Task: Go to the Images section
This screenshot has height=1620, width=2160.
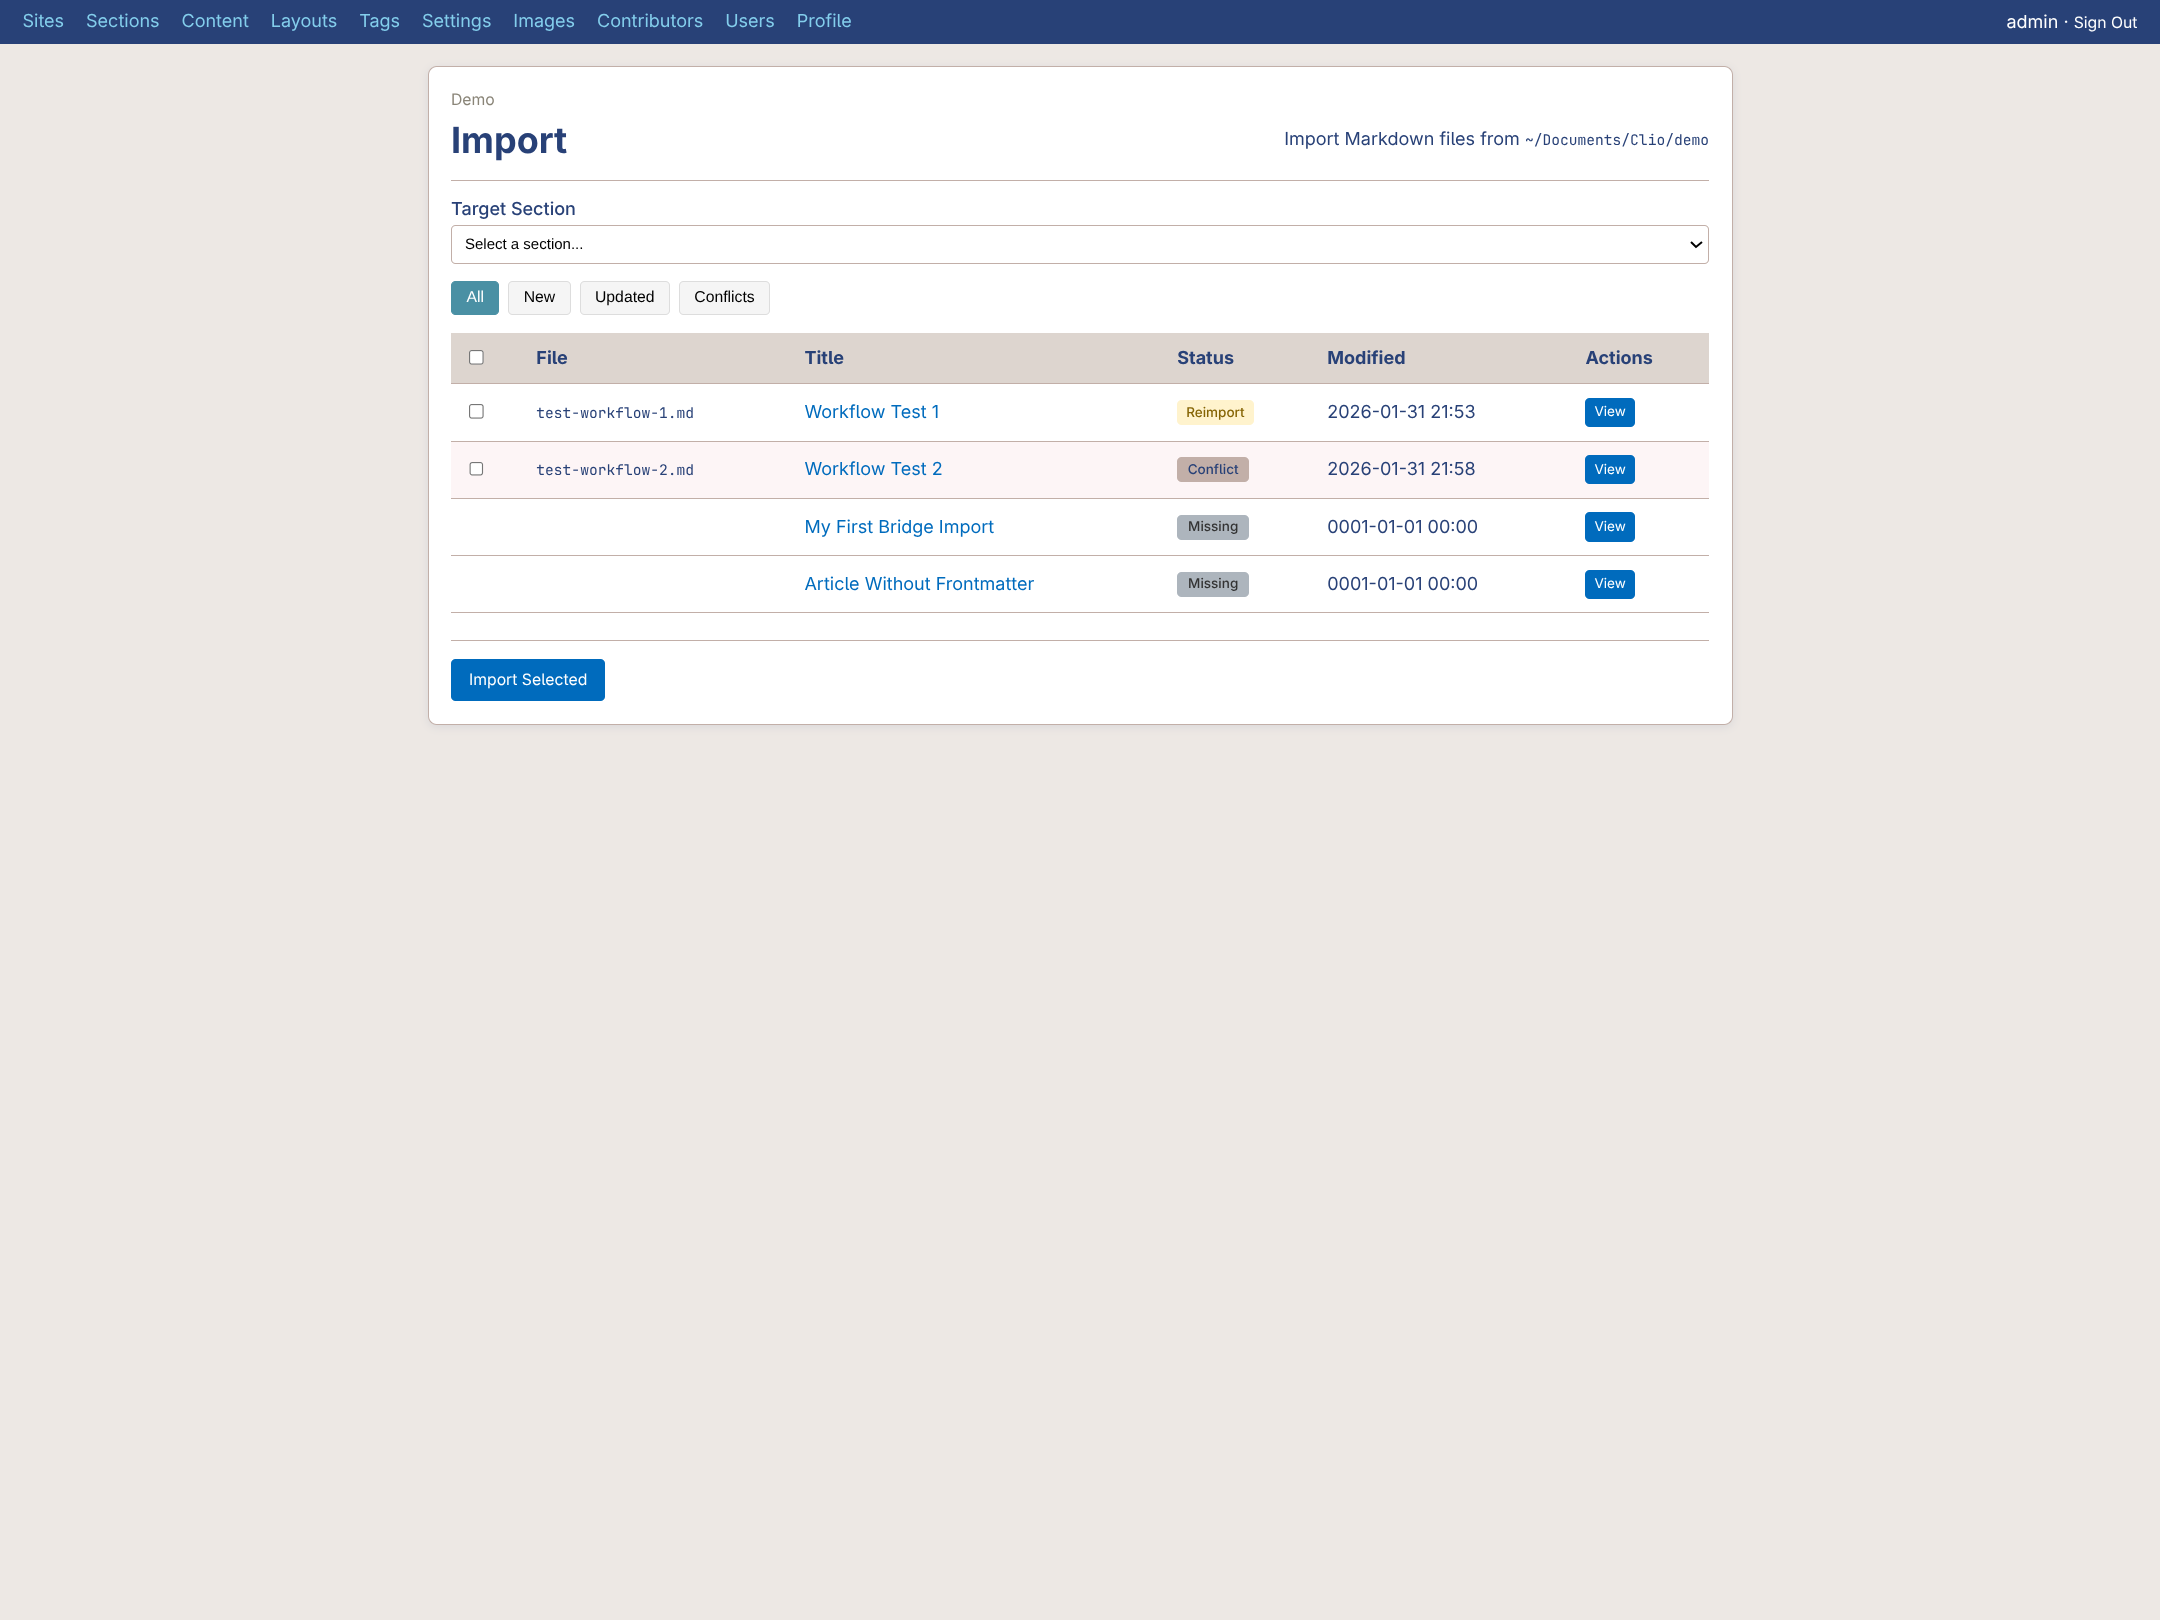Action: click(x=543, y=21)
